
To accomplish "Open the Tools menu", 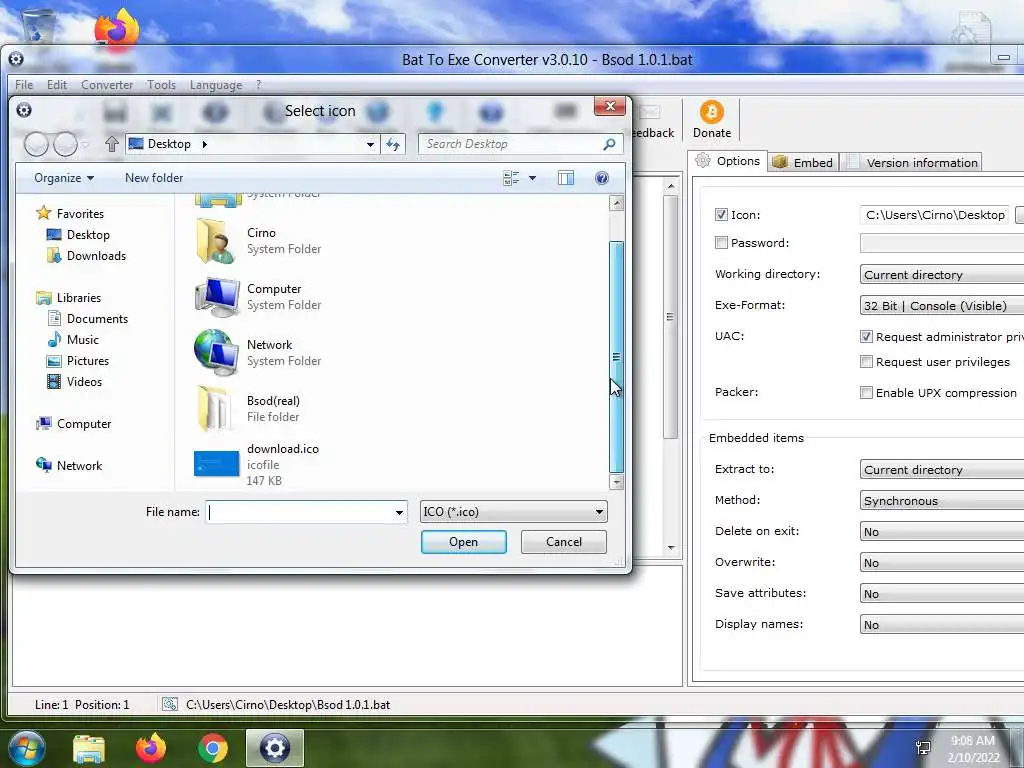I will pos(161,85).
